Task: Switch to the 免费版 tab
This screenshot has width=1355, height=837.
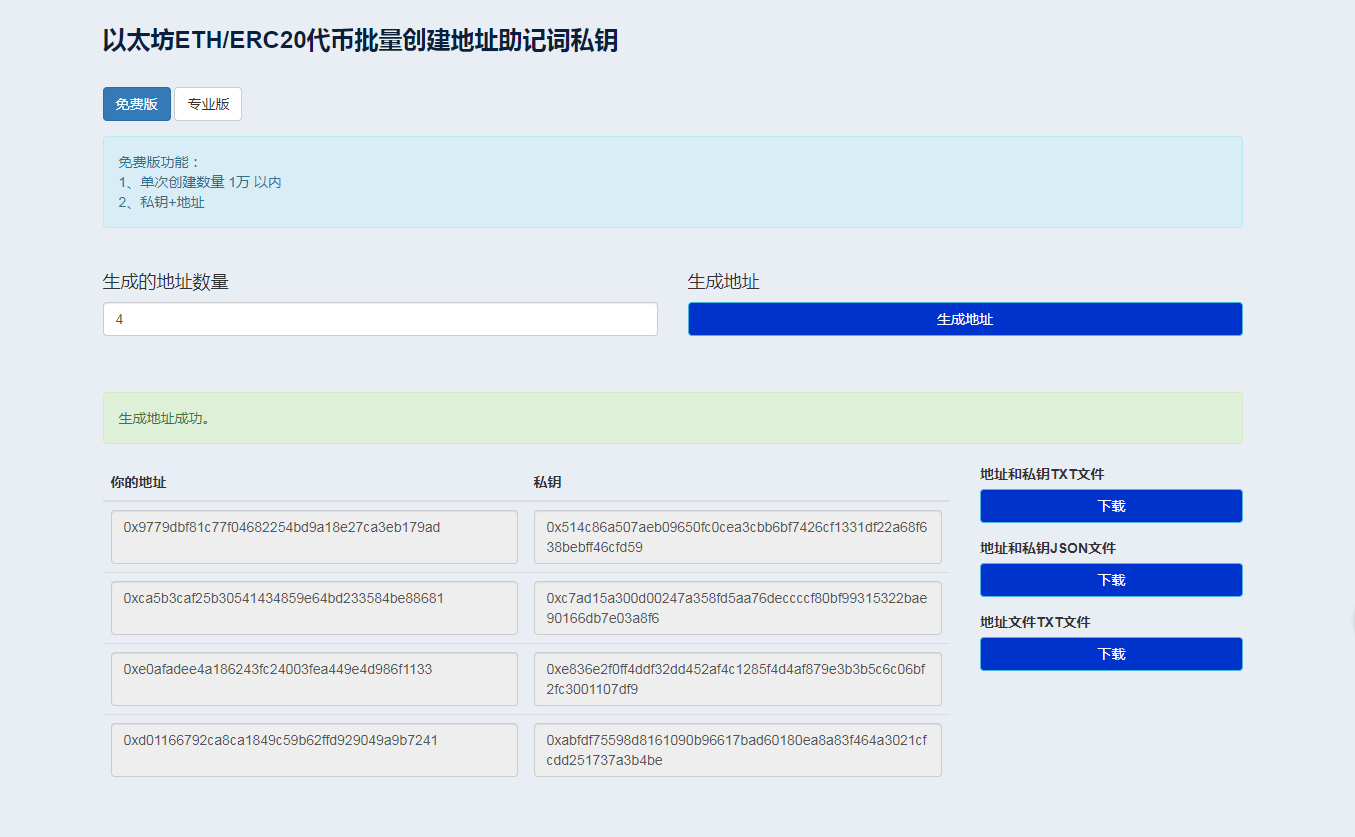Action: click(x=137, y=104)
